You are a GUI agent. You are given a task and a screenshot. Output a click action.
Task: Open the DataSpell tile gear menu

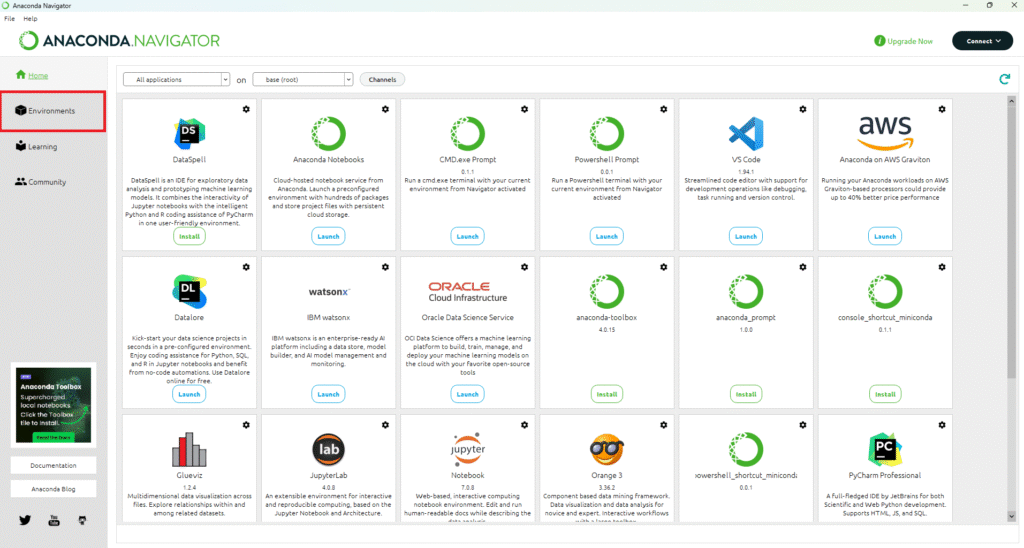(x=246, y=110)
